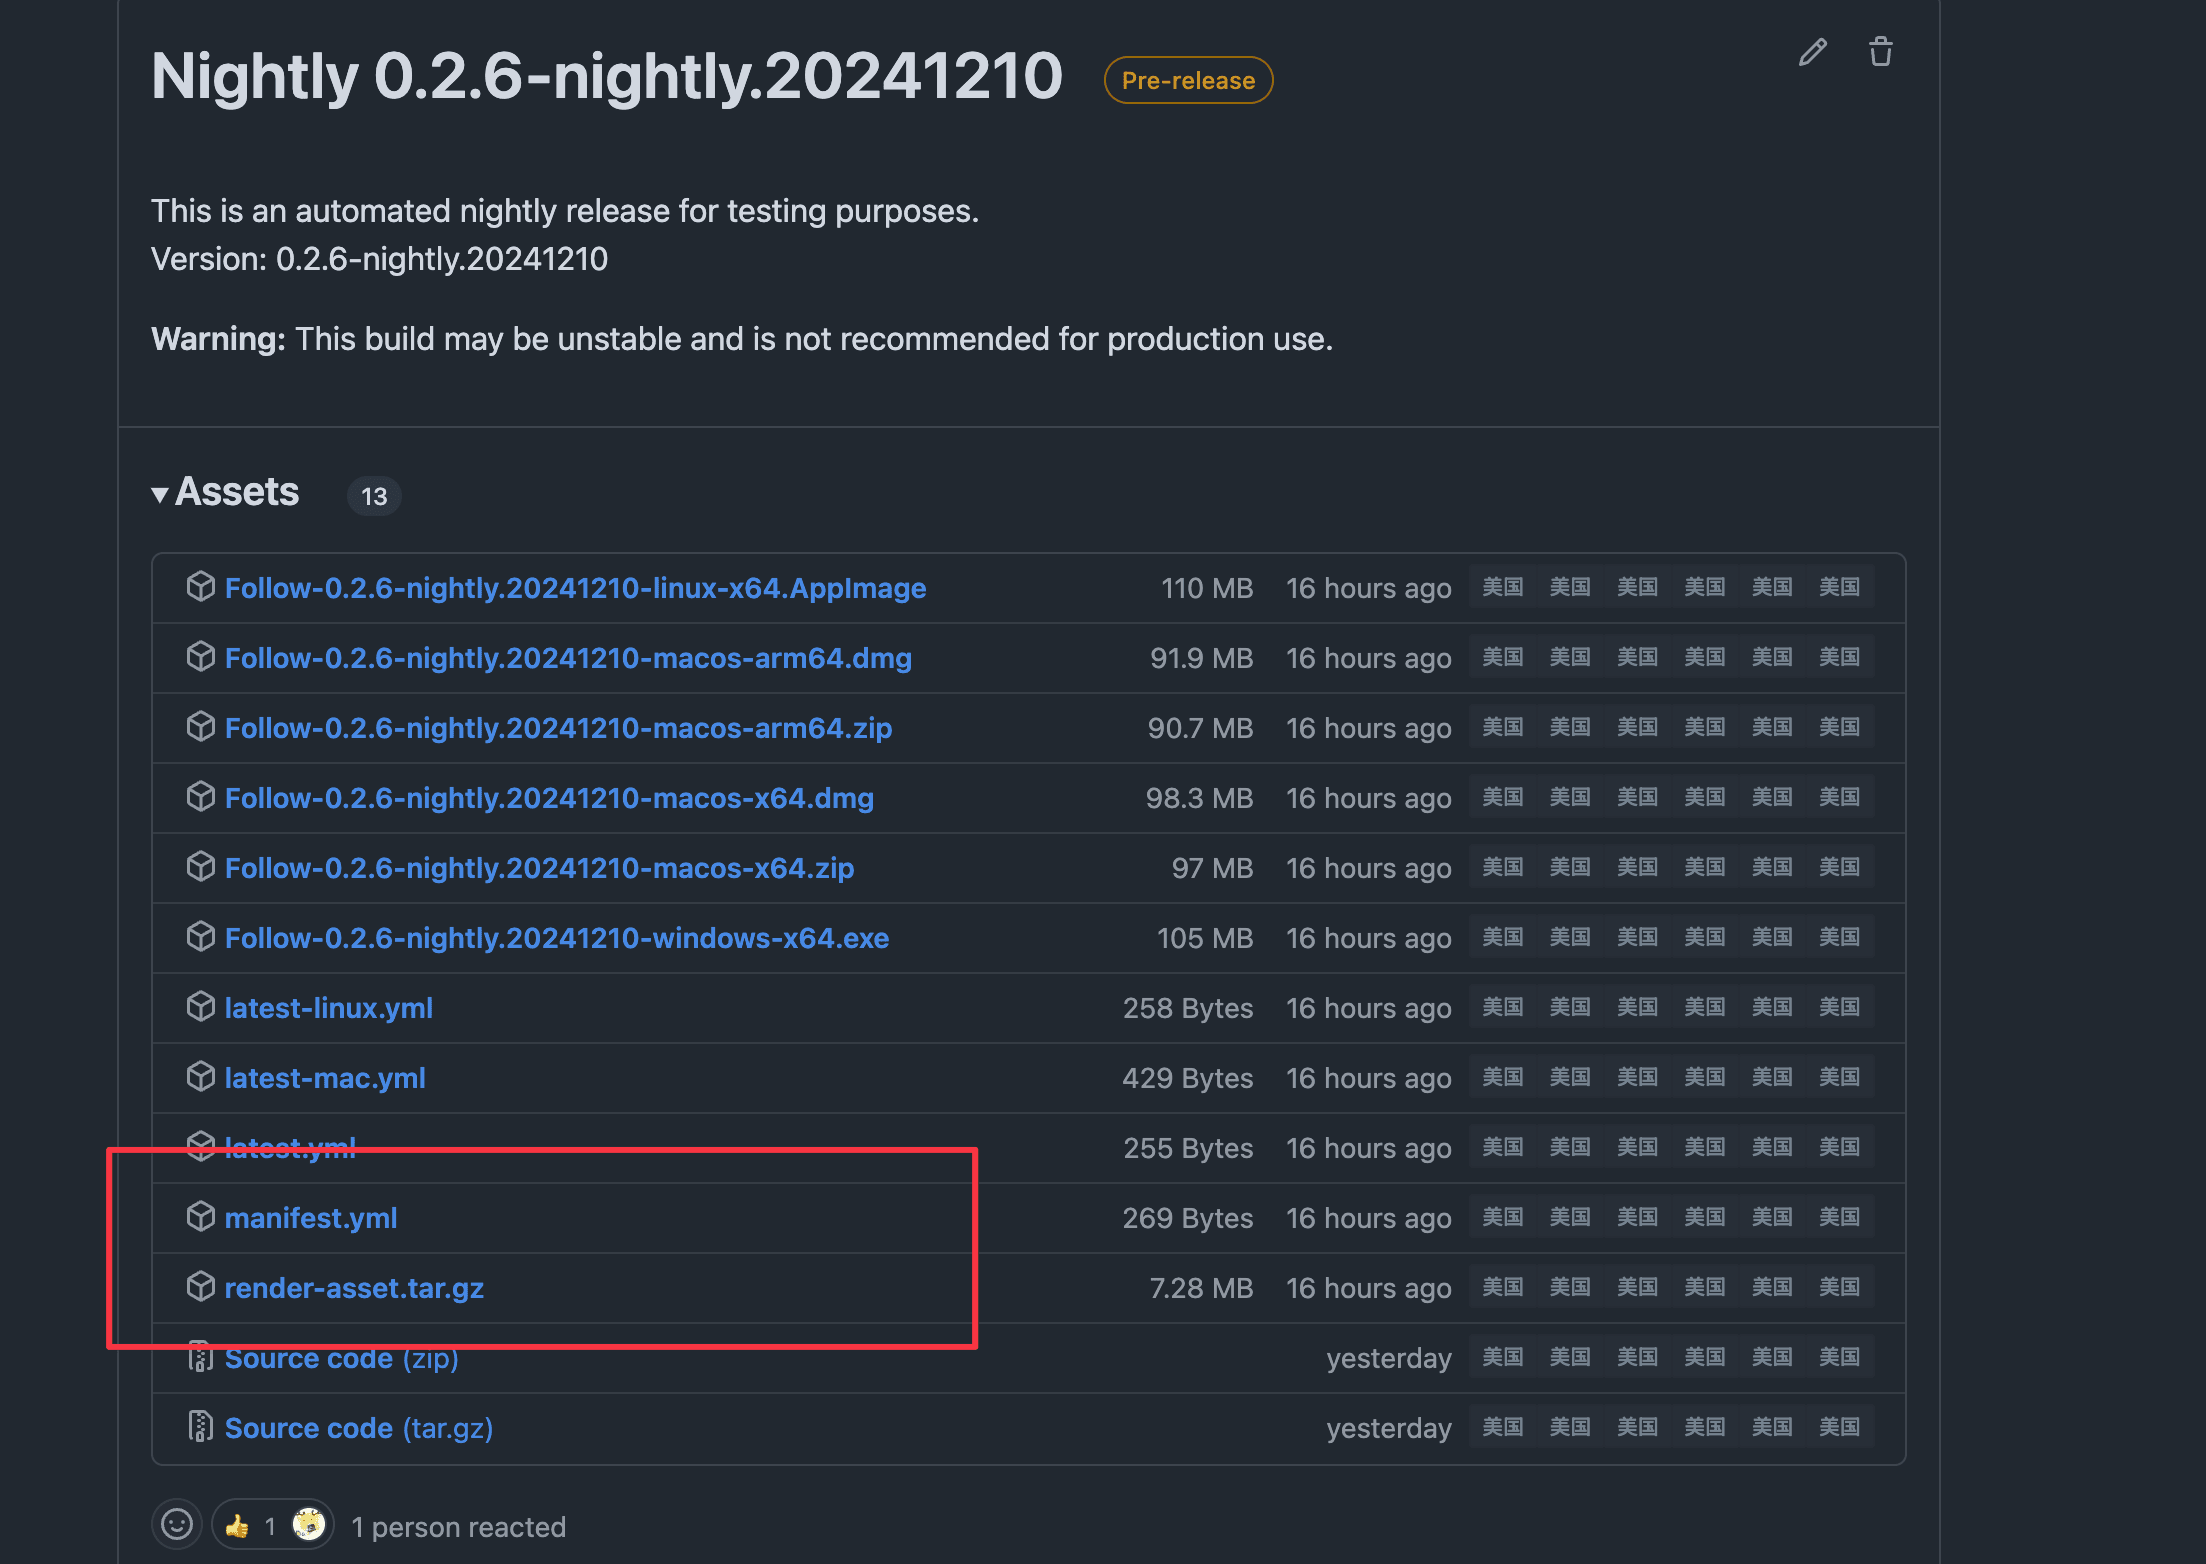The height and width of the screenshot is (1564, 2206).
Task: Click the package icon beside macos-arm64.zip
Action: click(x=201, y=726)
